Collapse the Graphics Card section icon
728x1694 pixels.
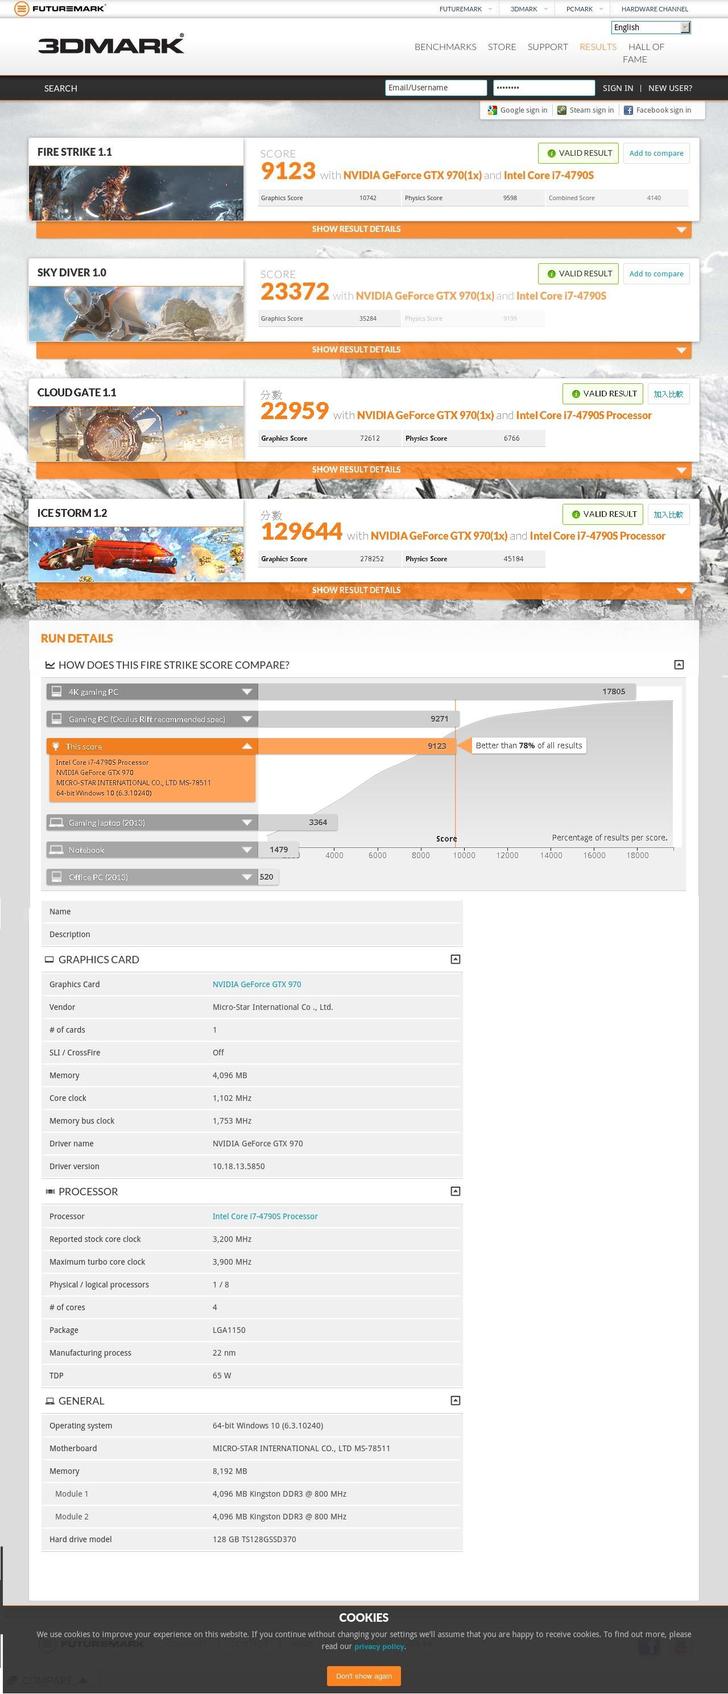tap(455, 959)
